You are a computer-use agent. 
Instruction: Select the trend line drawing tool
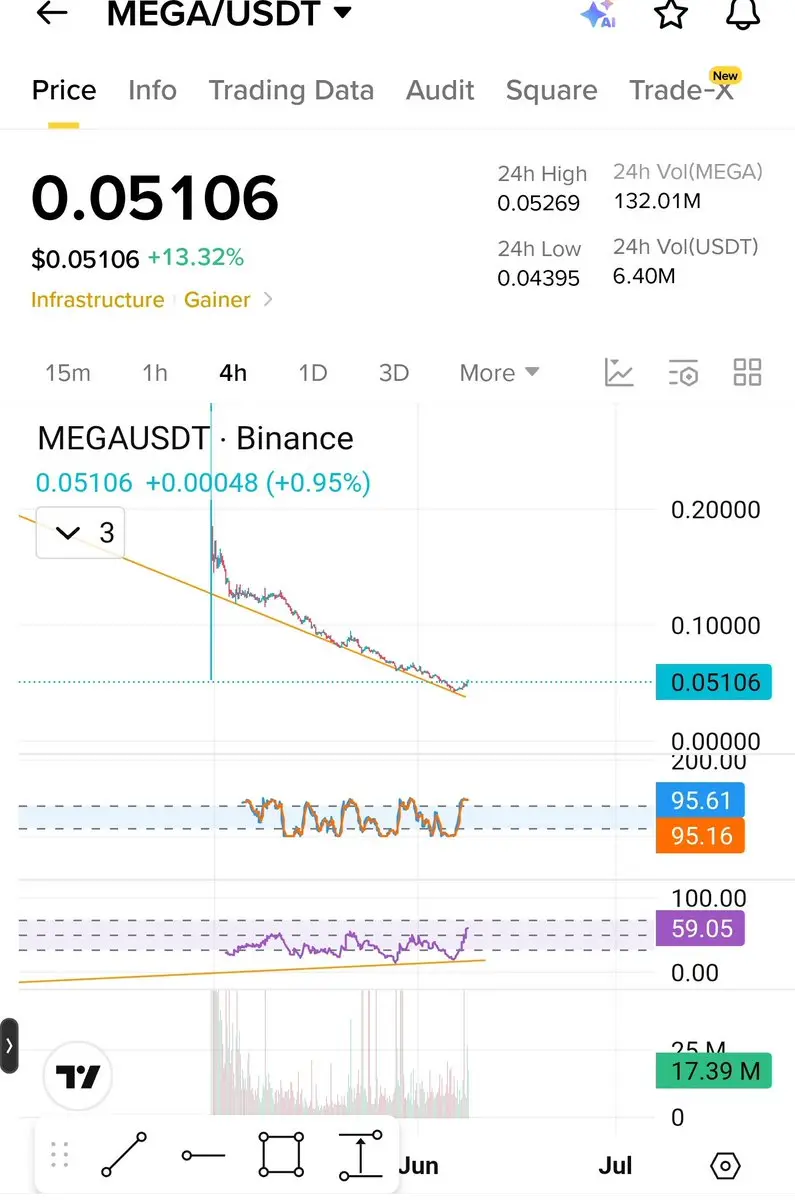[x=125, y=1155]
